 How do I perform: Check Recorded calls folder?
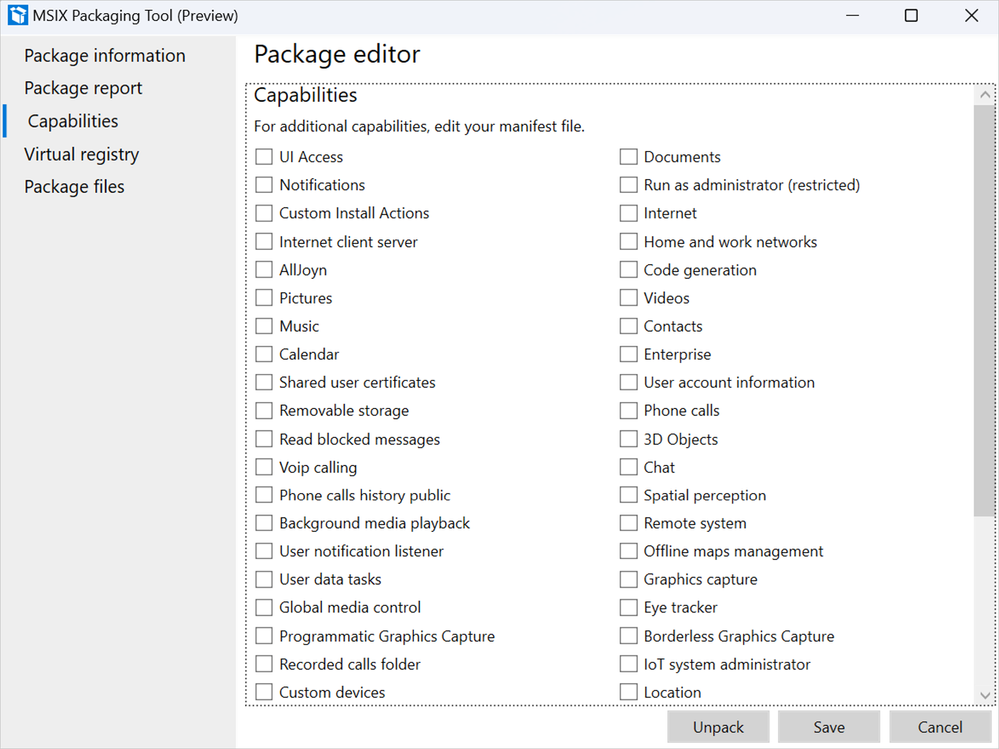[x=264, y=664]
